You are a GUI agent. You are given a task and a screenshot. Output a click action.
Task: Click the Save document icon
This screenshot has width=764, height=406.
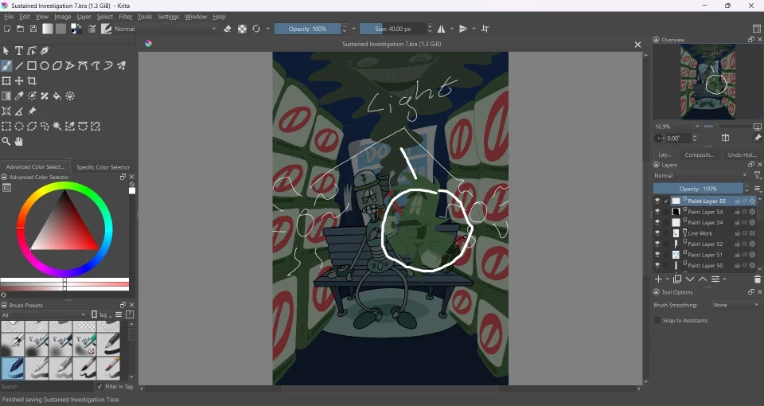click(x=33, y=29)
